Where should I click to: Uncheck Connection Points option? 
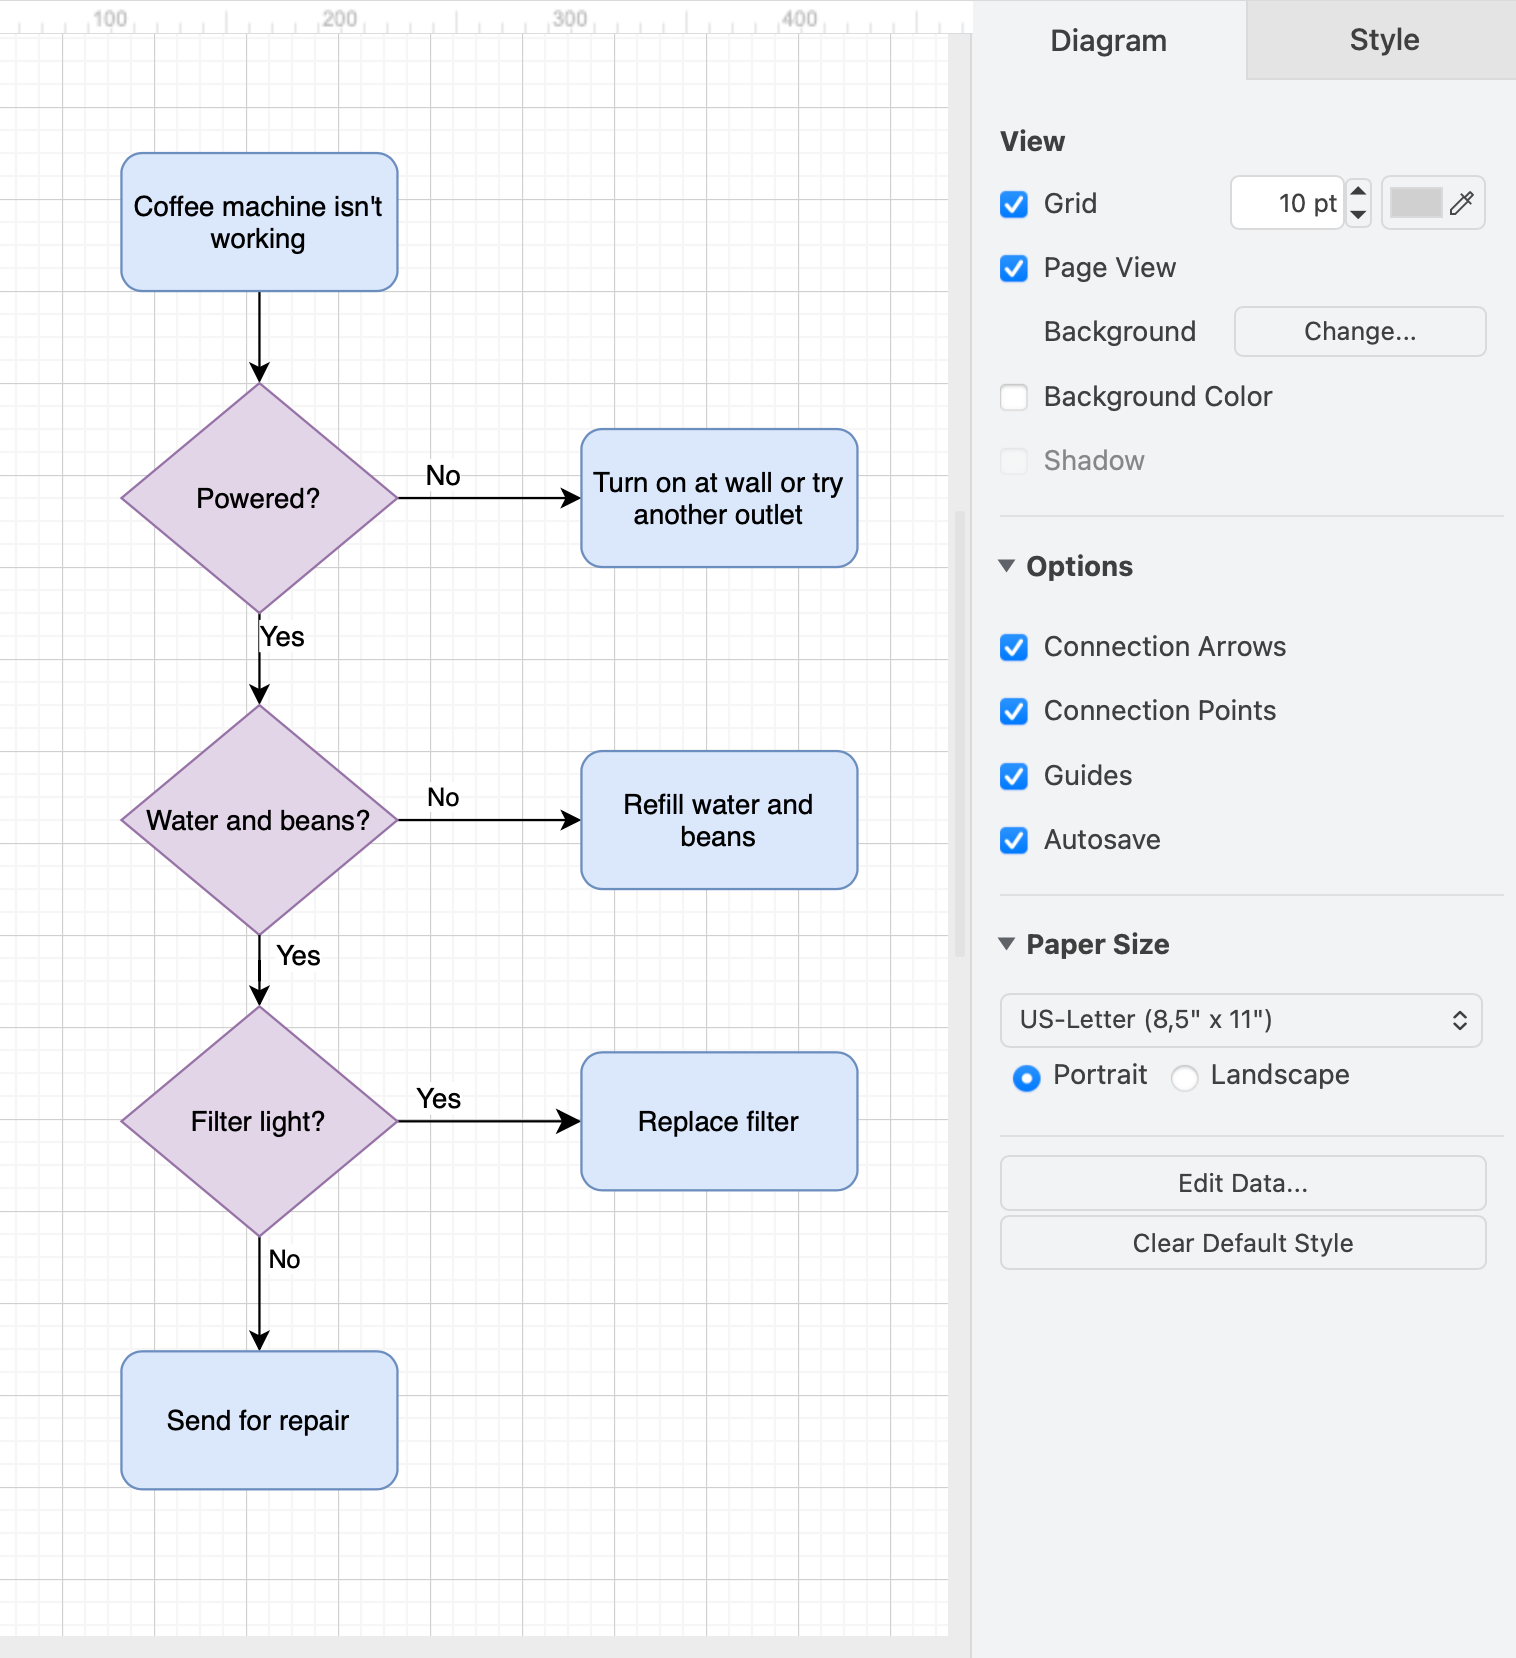click(x=1014, y=711)
